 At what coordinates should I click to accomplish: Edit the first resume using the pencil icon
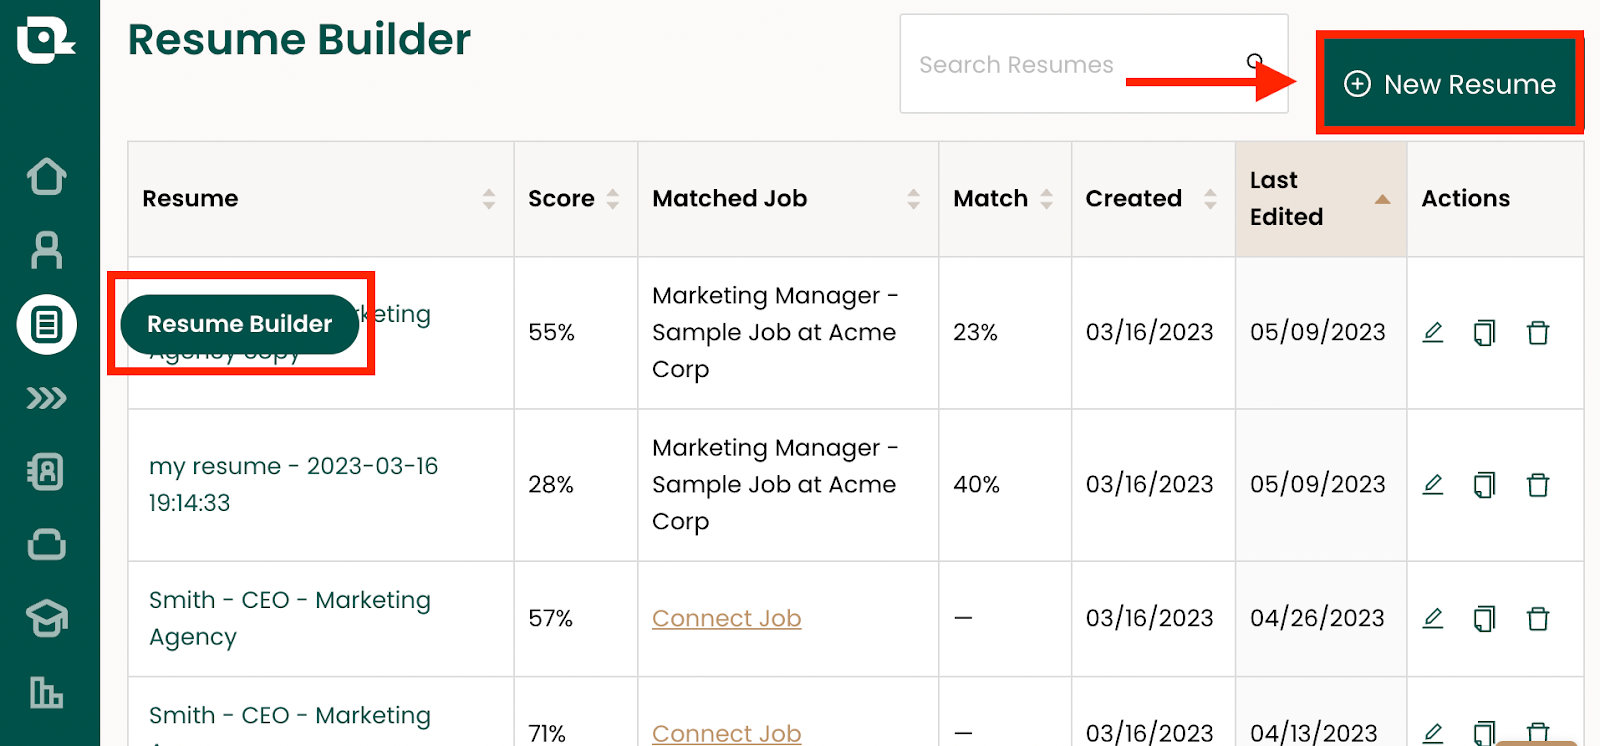point(1433,332)
